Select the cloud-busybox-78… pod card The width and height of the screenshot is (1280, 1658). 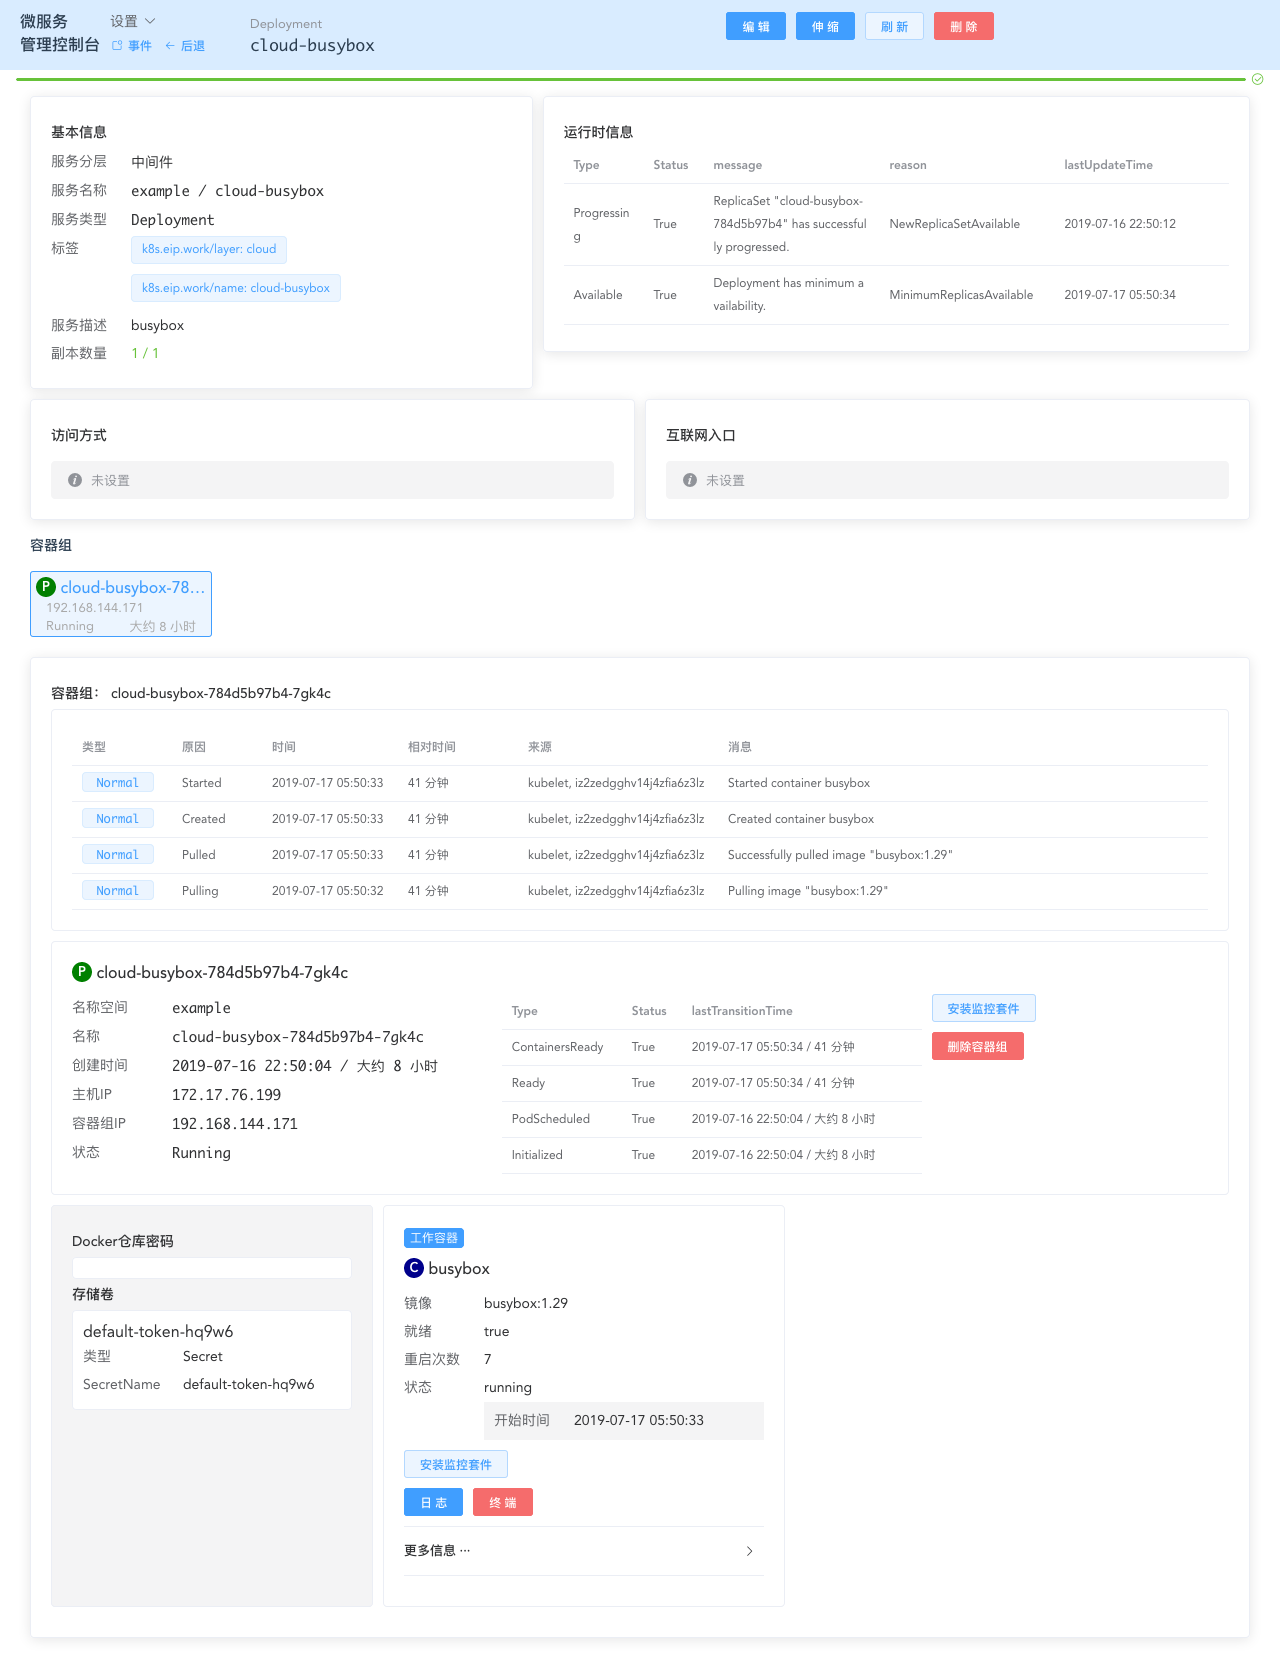tap(121, 604)
